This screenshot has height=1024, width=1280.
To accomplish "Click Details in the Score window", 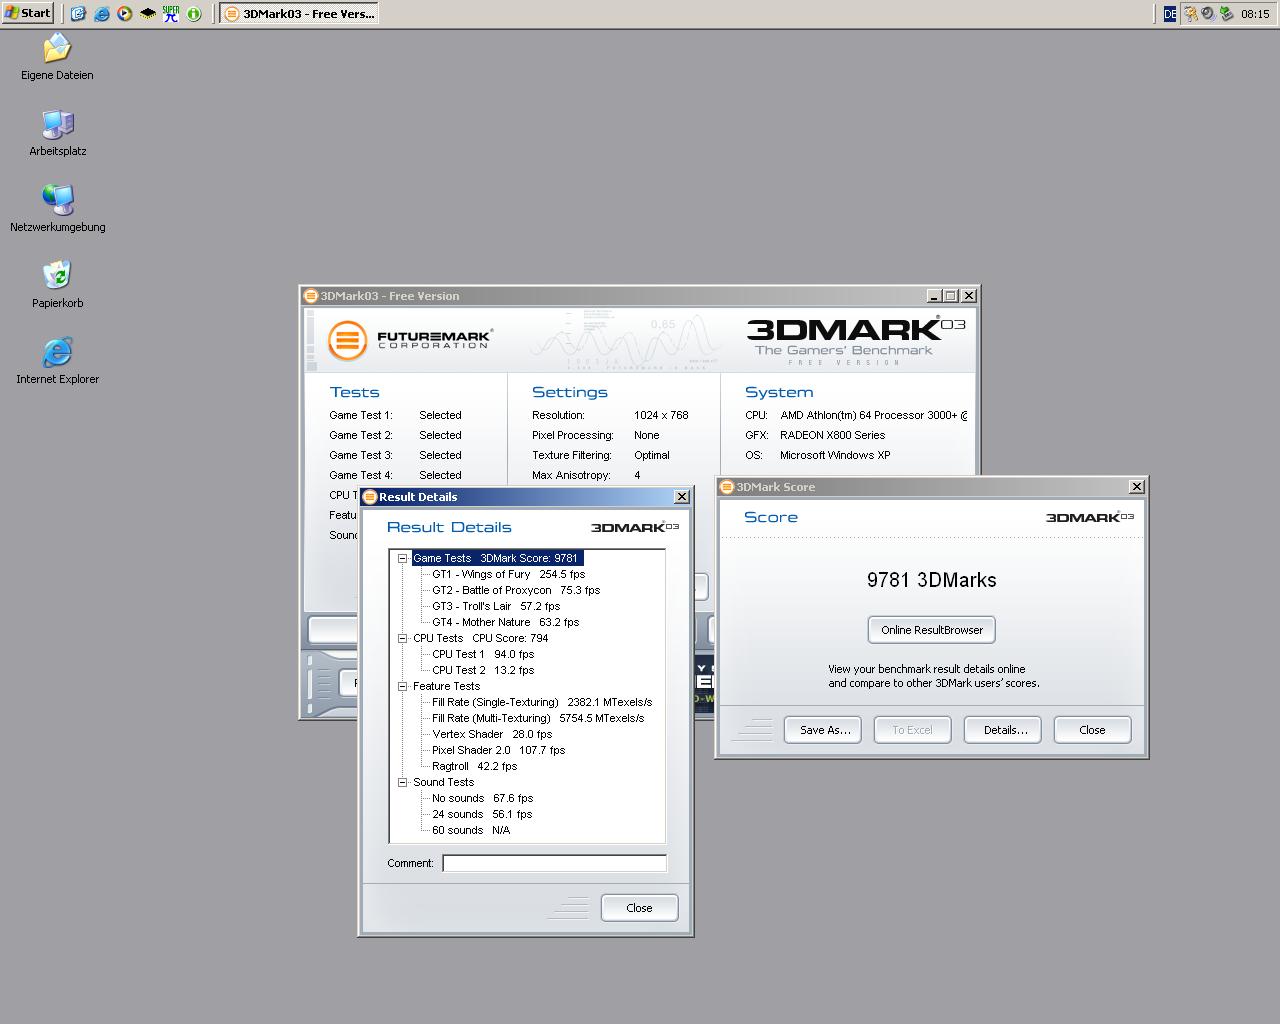I will point(1004,730).
